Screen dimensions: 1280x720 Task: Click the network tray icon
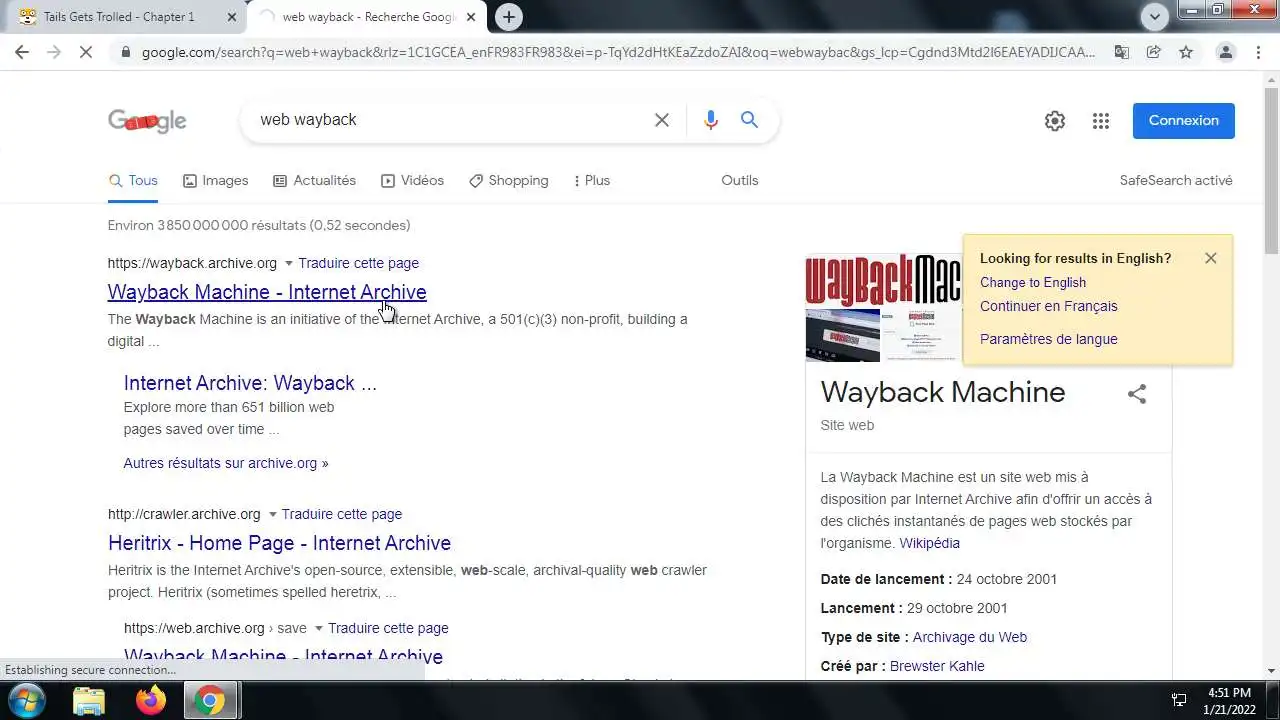click(x=1179, y=700)
